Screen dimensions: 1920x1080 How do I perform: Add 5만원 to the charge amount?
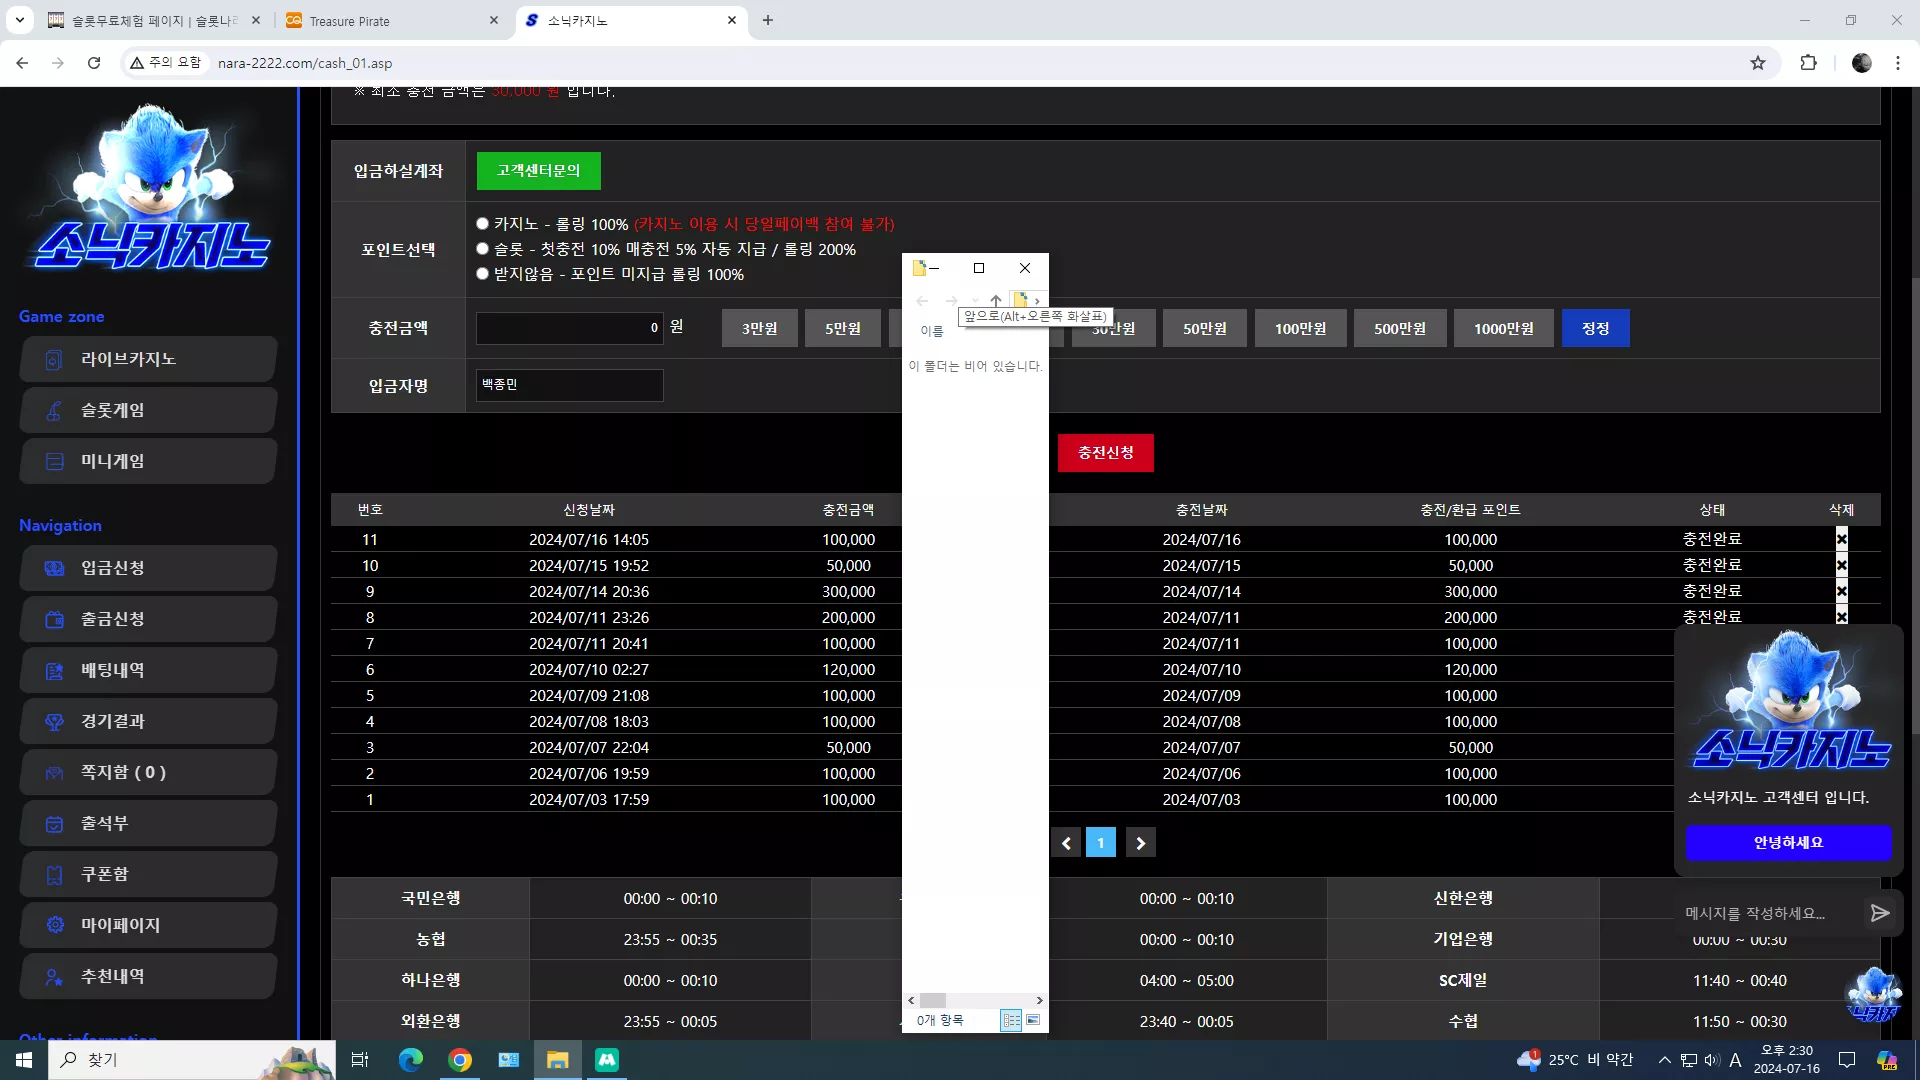tap(843, 328)
